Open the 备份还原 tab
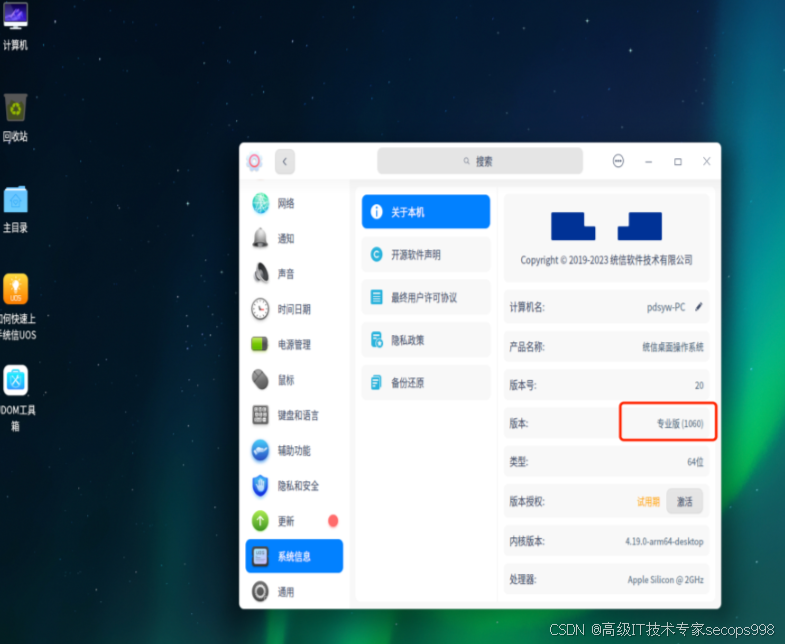 pos(426,383)
